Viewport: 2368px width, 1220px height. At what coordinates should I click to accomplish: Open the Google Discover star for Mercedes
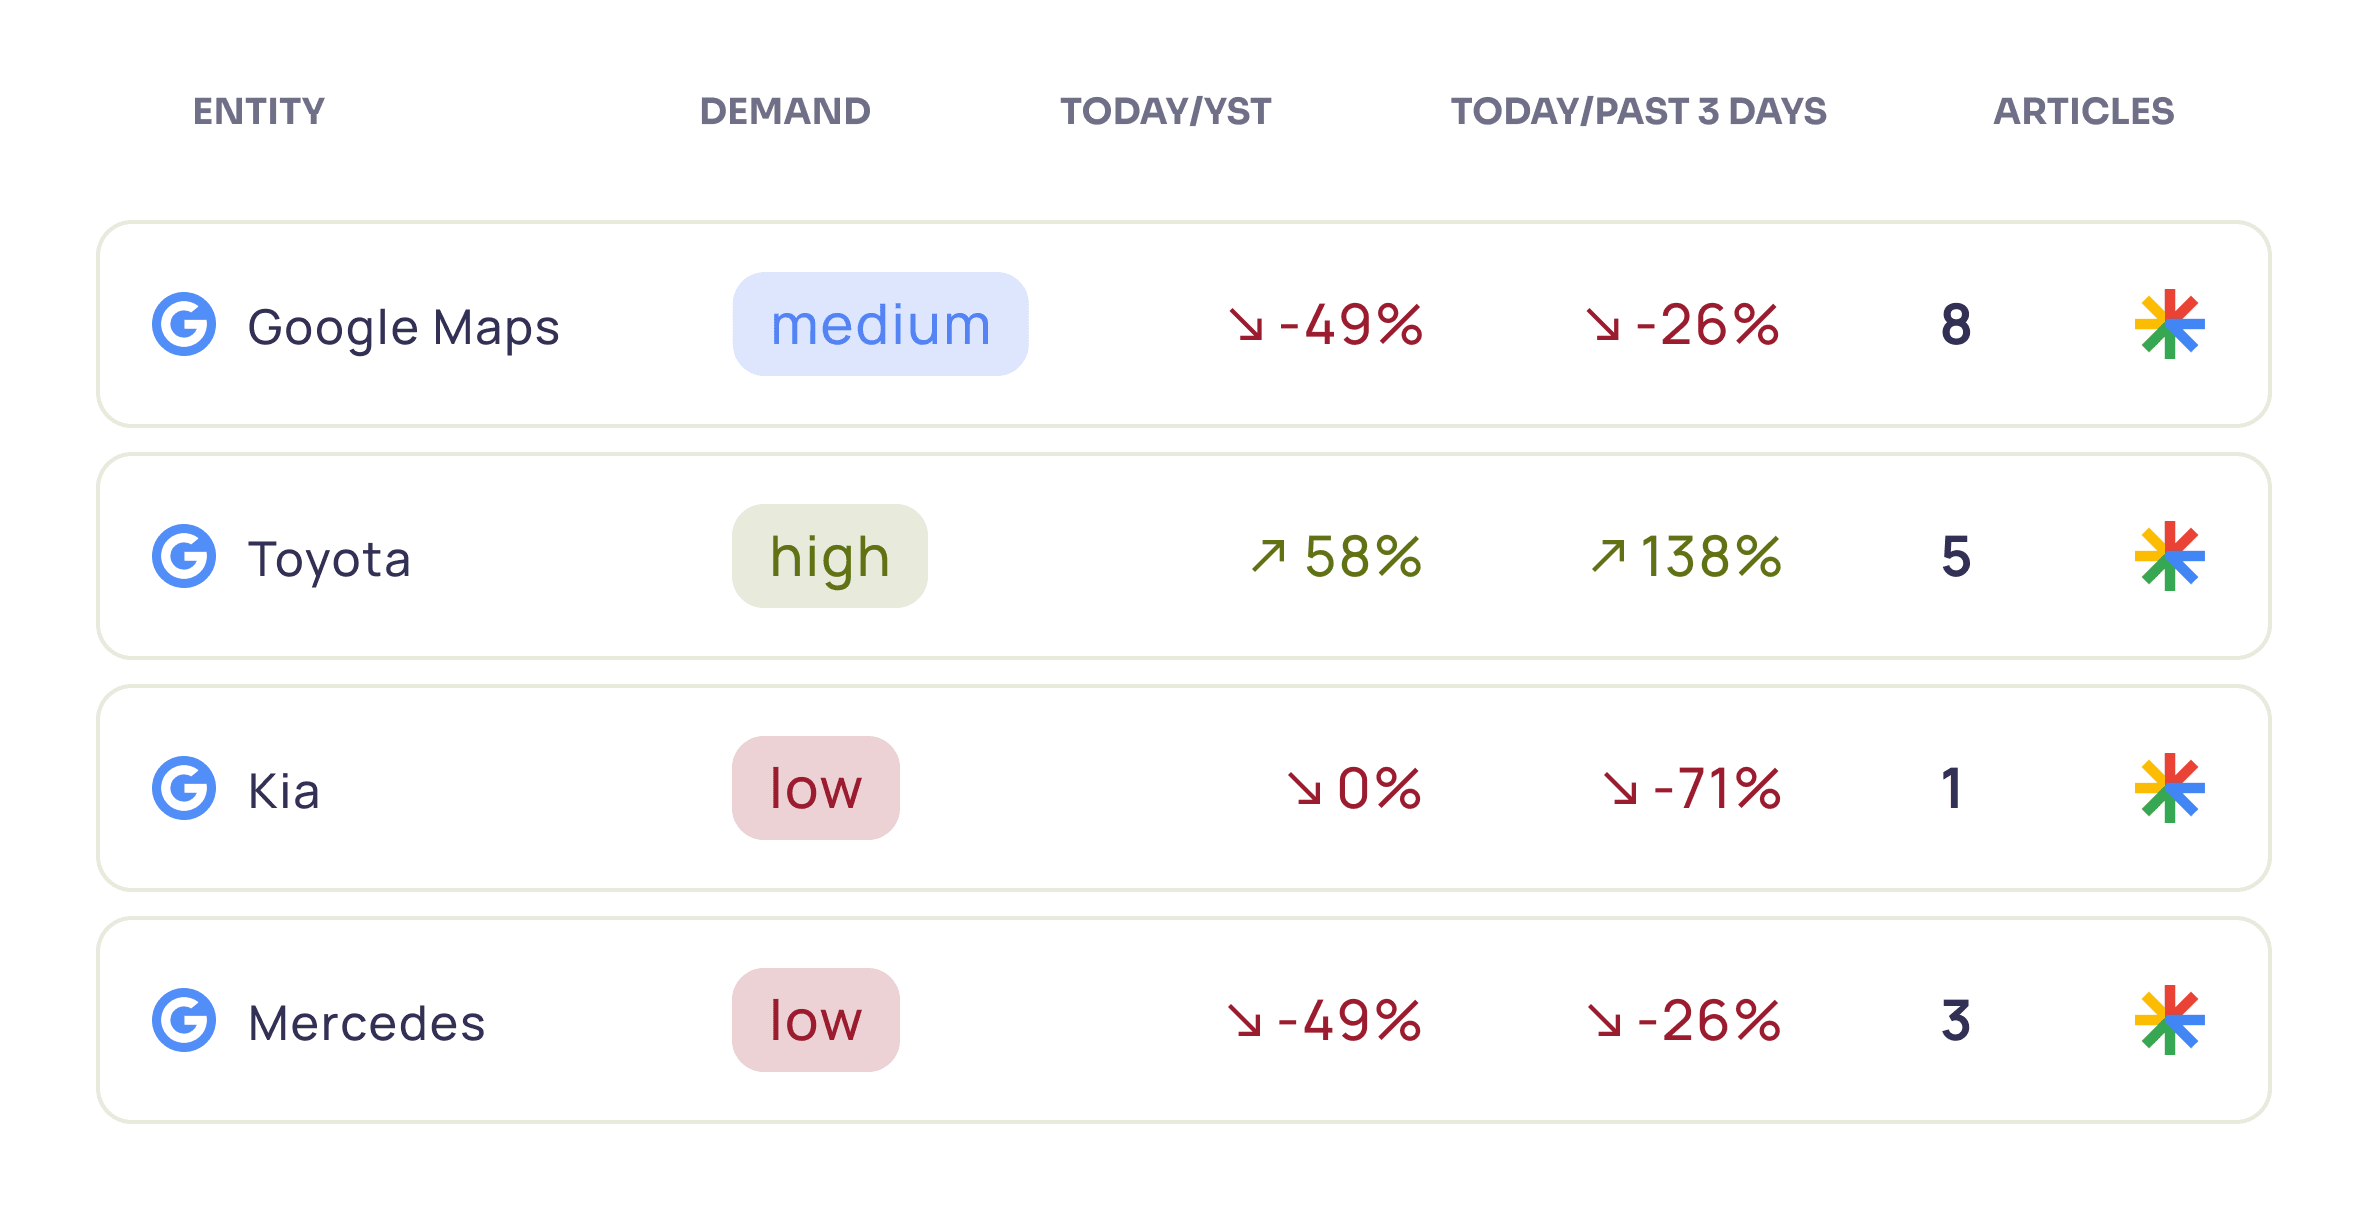tap(2169, 1020)
